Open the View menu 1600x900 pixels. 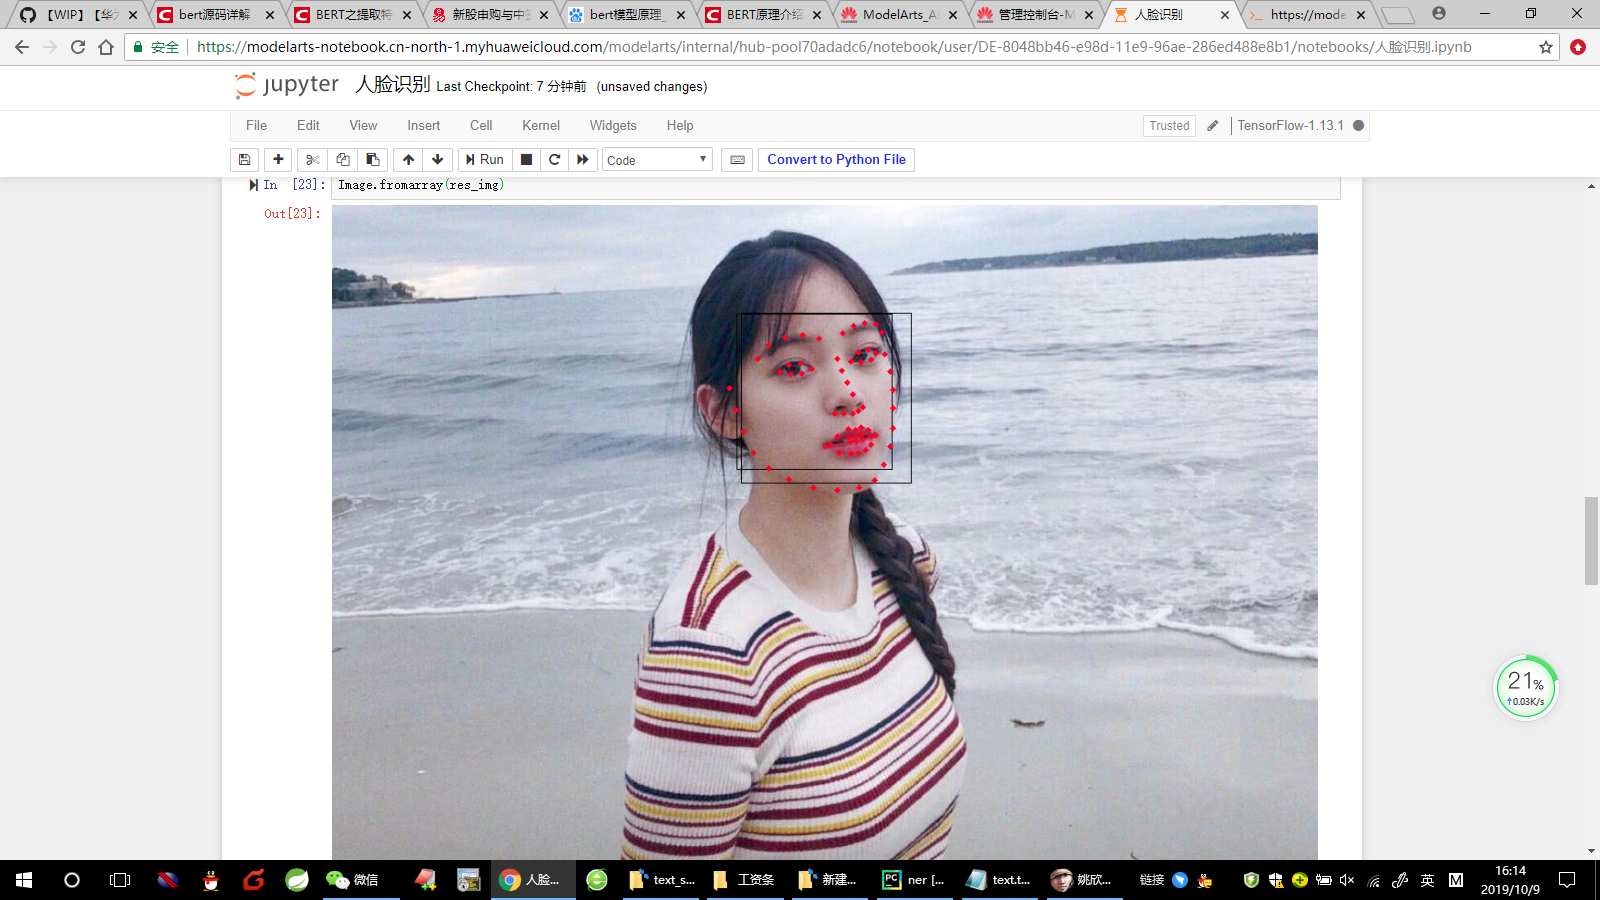(x=363, y=125)
